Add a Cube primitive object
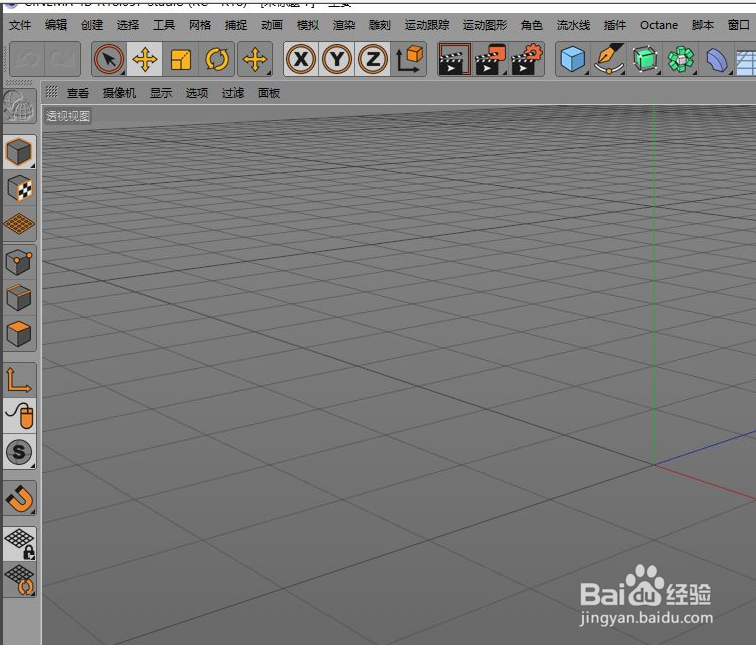This screenshot has width=756, height=645. [573, 59]
